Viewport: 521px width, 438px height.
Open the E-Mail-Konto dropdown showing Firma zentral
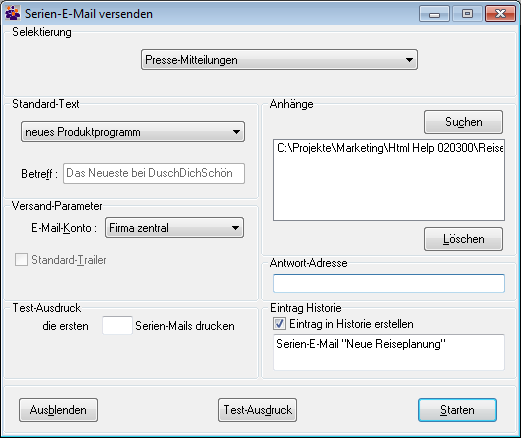pos(174,228)
